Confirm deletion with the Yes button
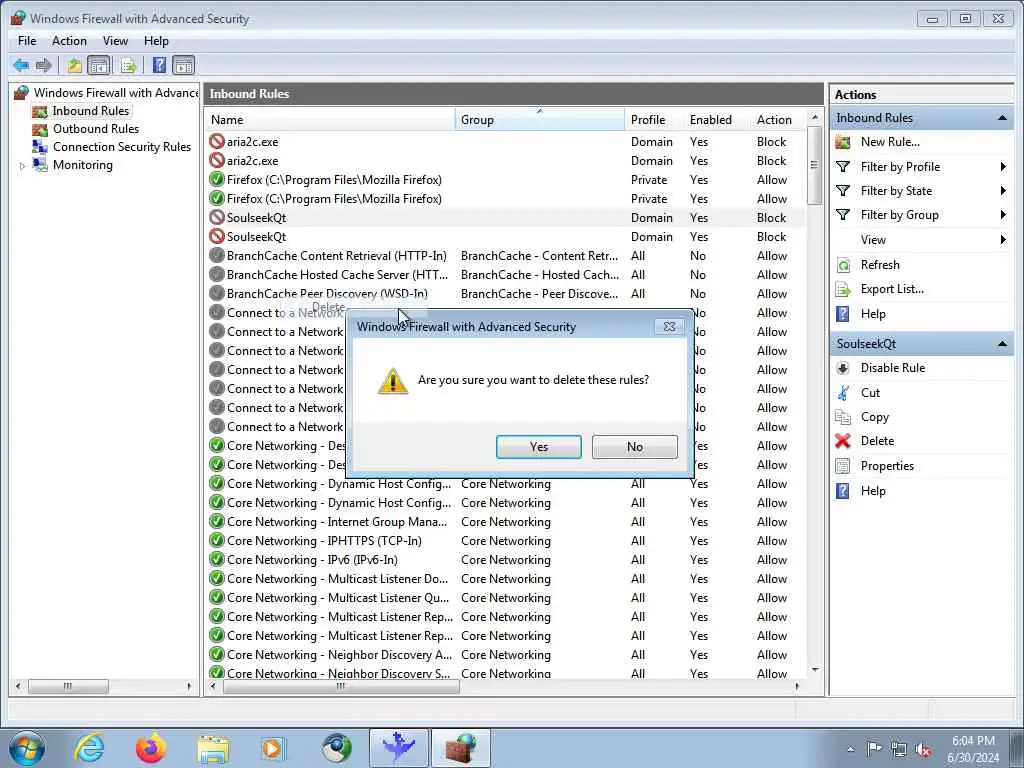 [539, 447]
